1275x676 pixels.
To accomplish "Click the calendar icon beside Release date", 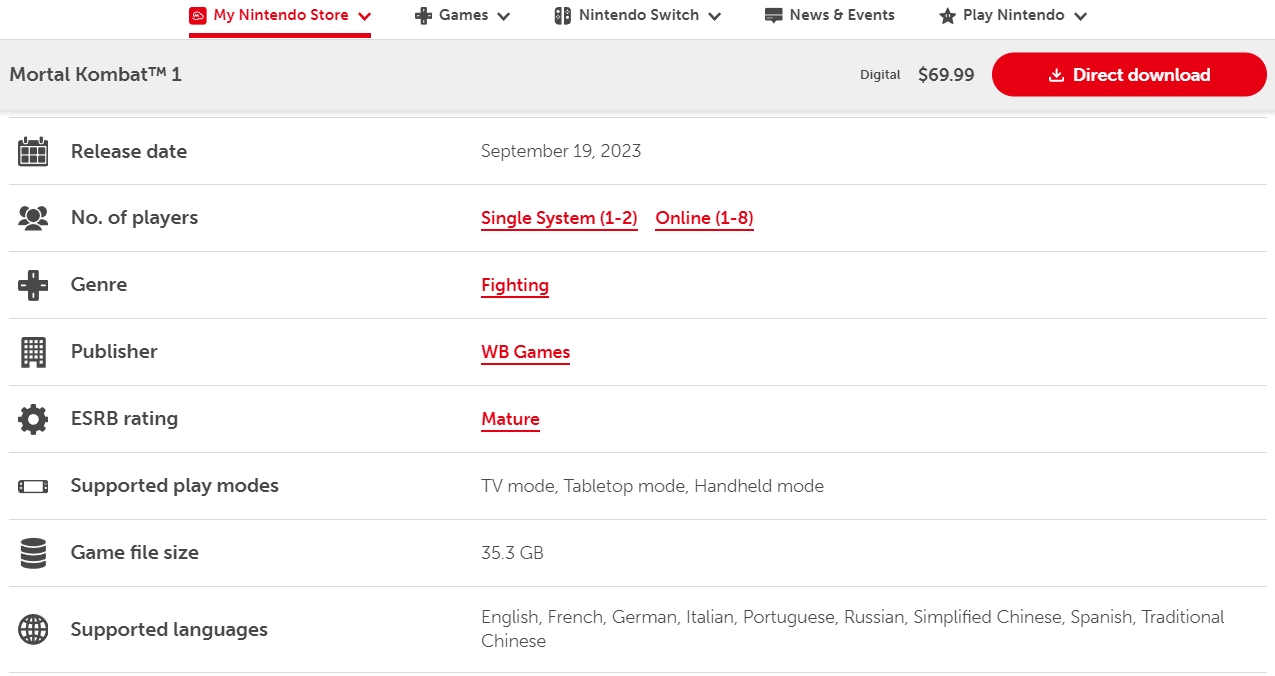I will coord(33,152).
